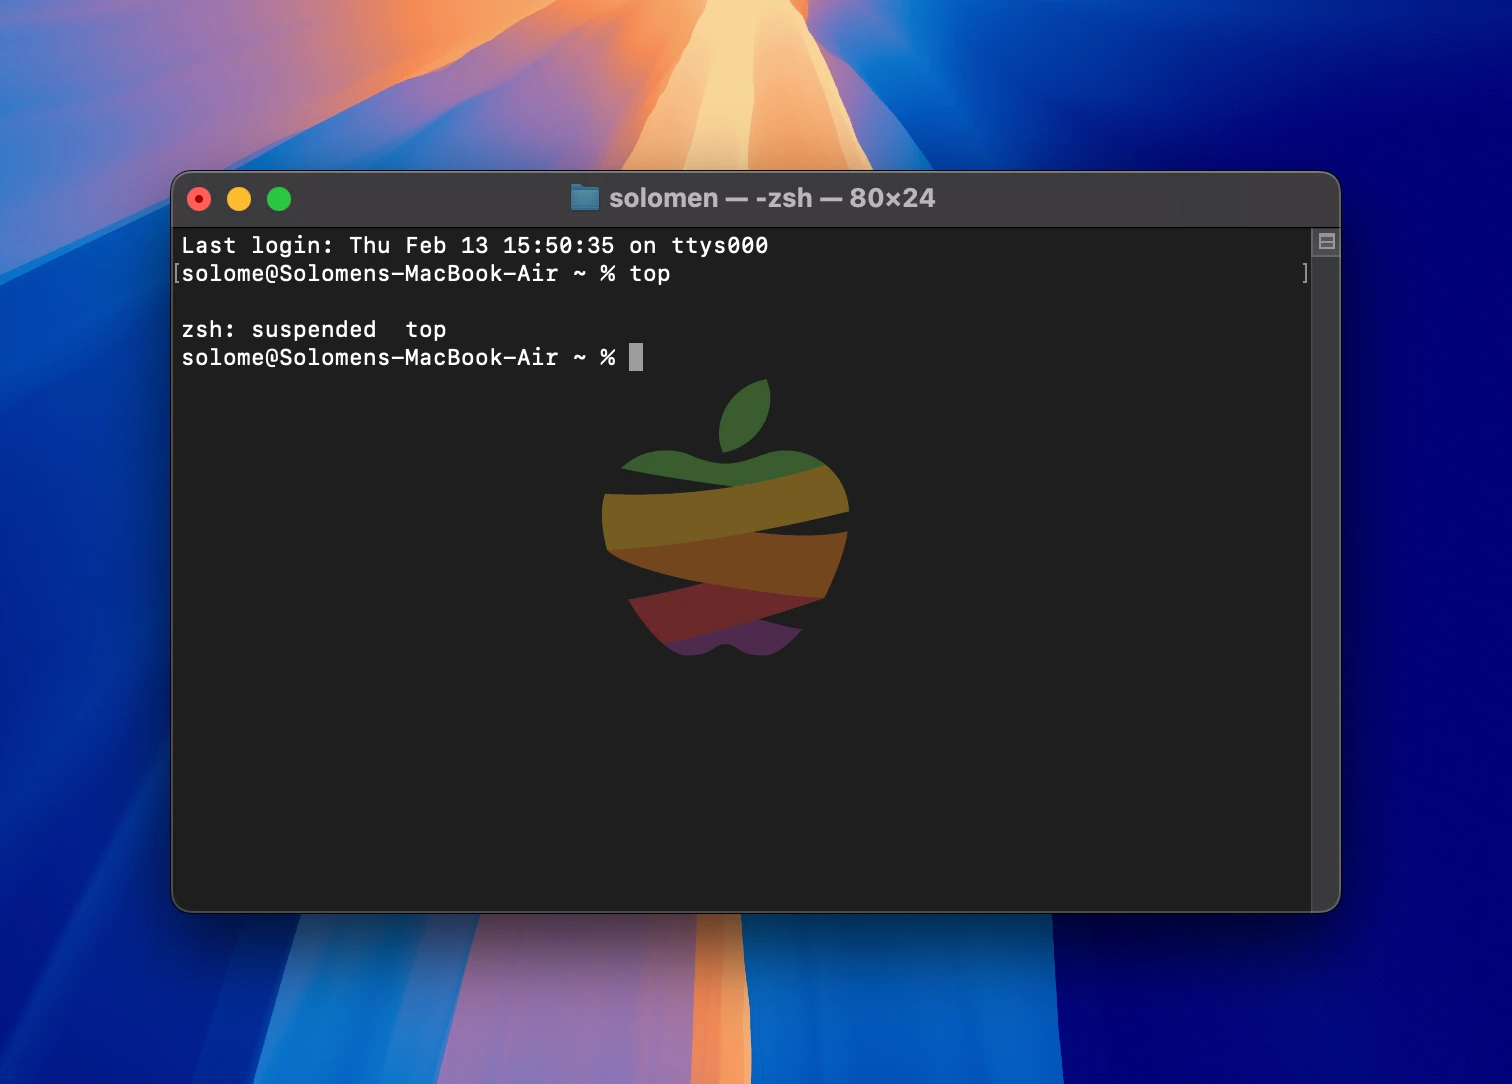Viewport: 1512px width, 1084px height.
Task: Click the "zsh: suspended top" output line
Action: pos(314,329)
